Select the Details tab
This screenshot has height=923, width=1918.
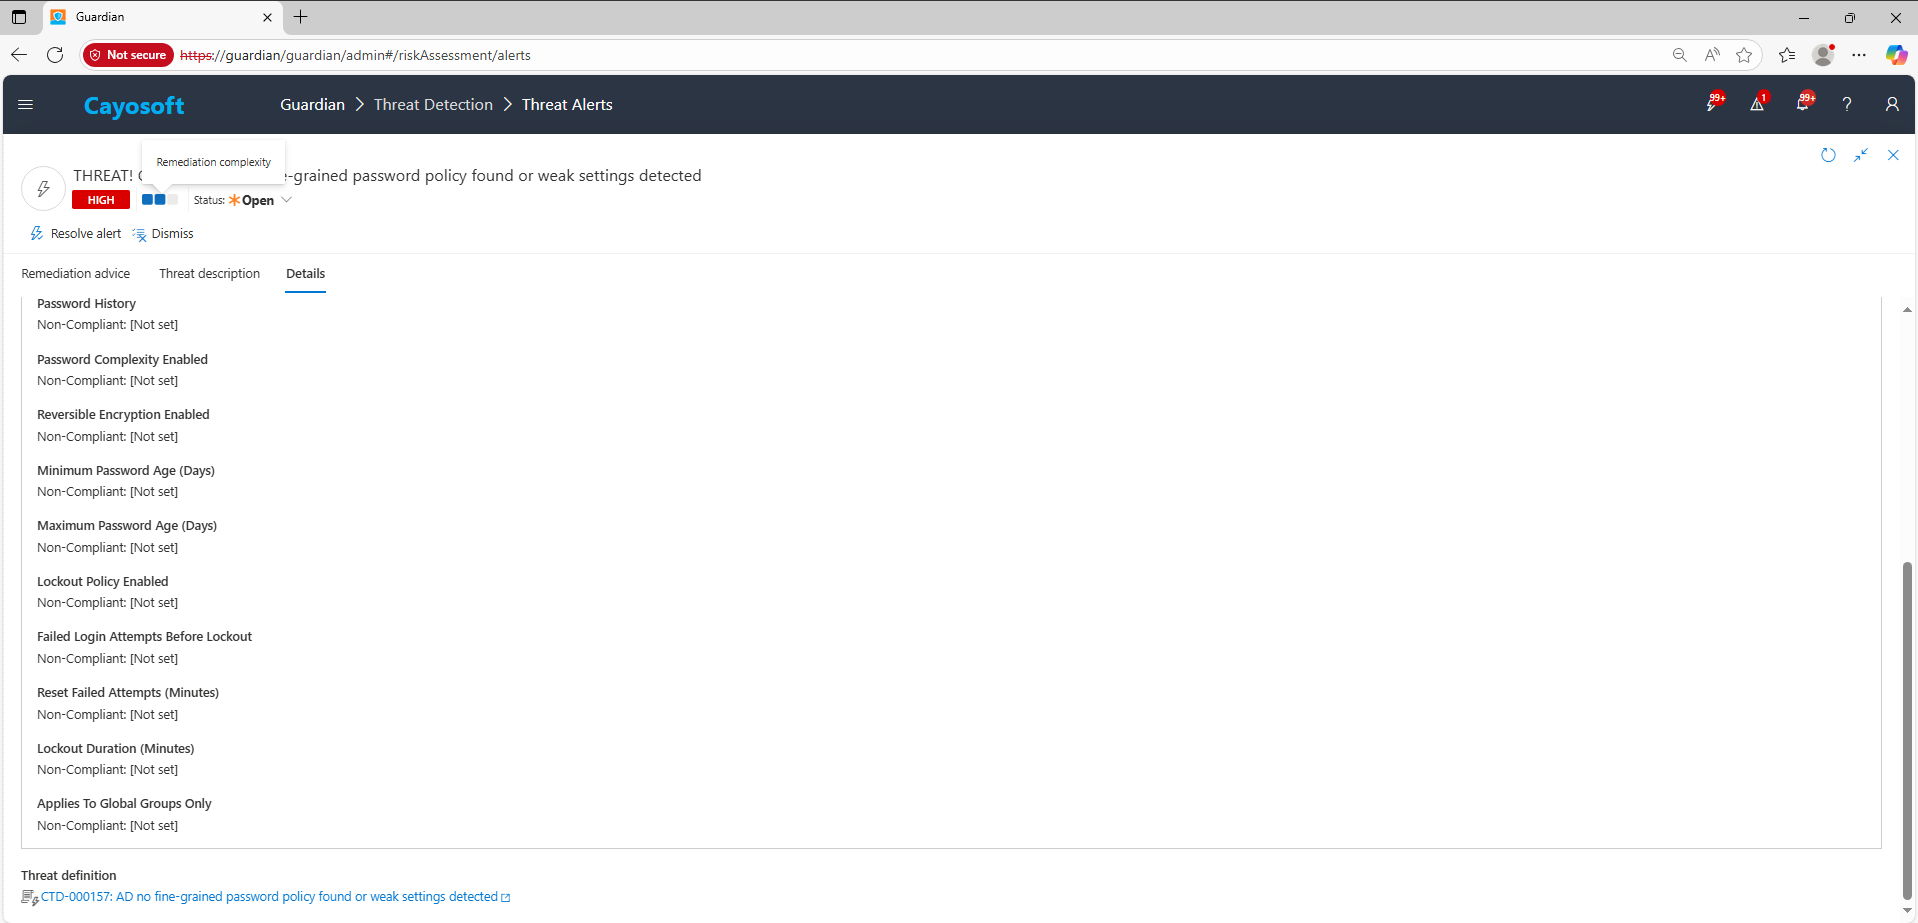(305, 274)
